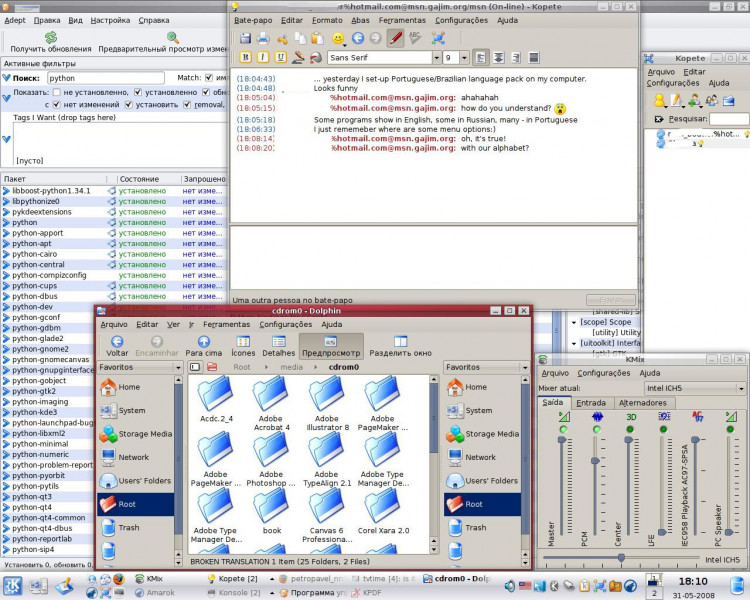Click the Kopete [2] taskbar button
The height and width of the screenshot is (600, 750).
(238, 579)
